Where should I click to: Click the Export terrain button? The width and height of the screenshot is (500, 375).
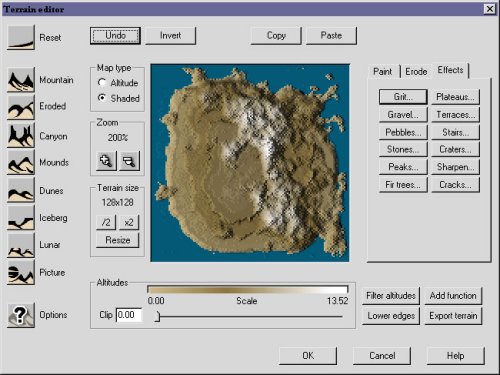453,316
